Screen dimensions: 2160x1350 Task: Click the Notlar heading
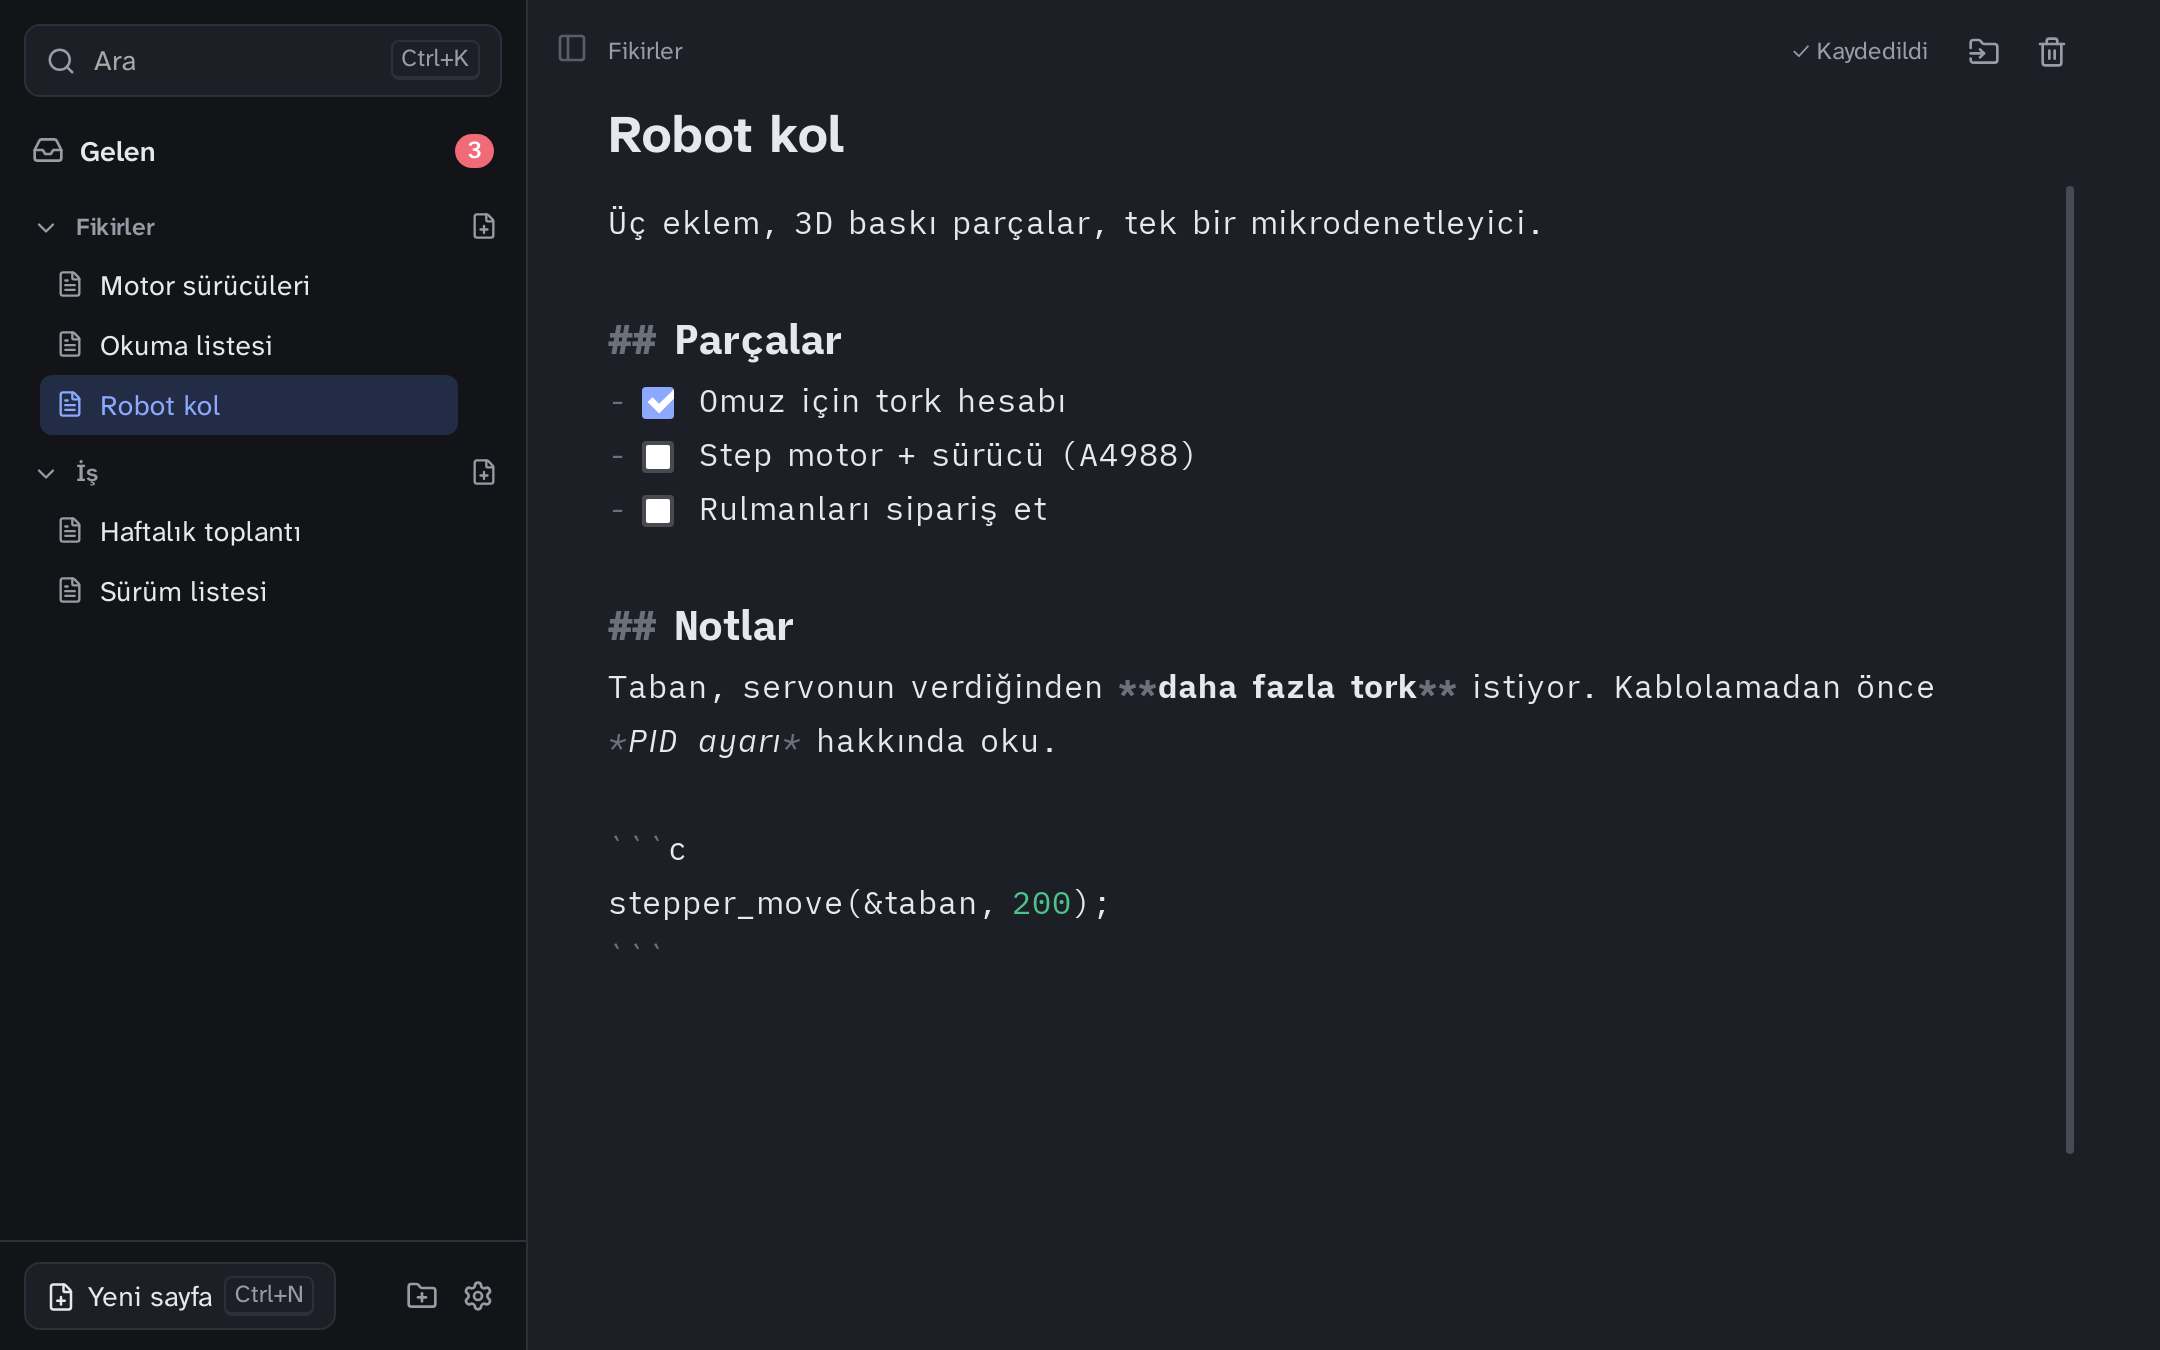[733, 626]
